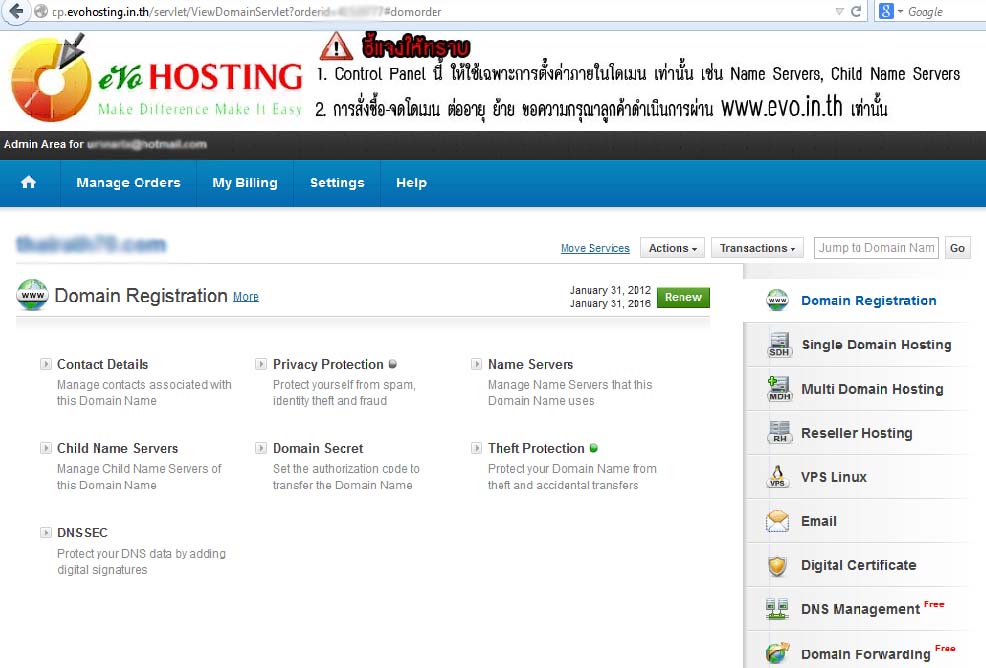Click the Domain Registration sidebar link
This screenshot has height=668, width=986.
pos(868,300)
